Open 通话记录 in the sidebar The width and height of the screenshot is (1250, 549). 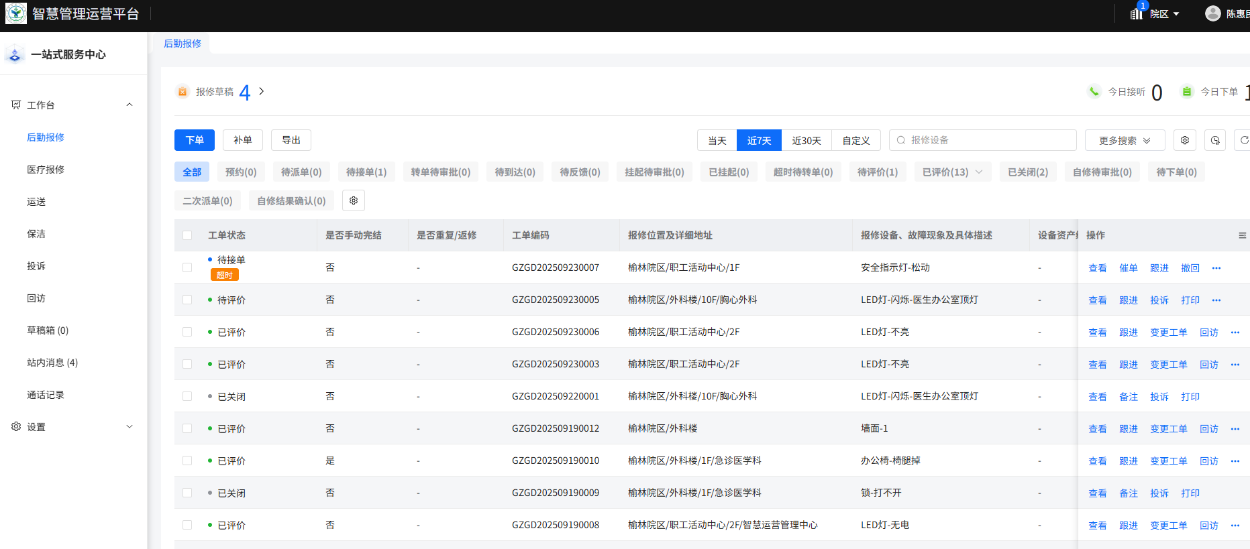[46, 395]
